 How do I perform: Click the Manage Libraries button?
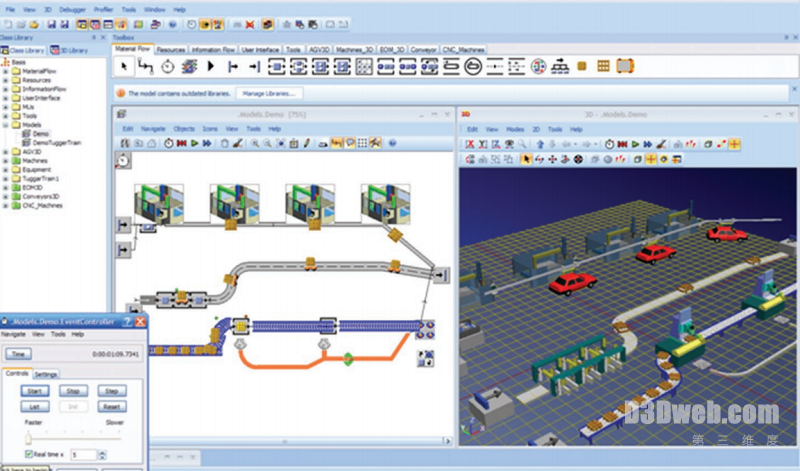tap(268, 93)
